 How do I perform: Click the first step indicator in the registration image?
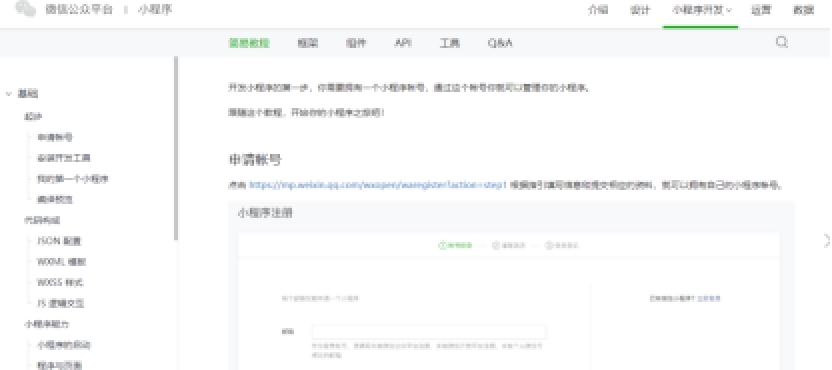point(455,246)
